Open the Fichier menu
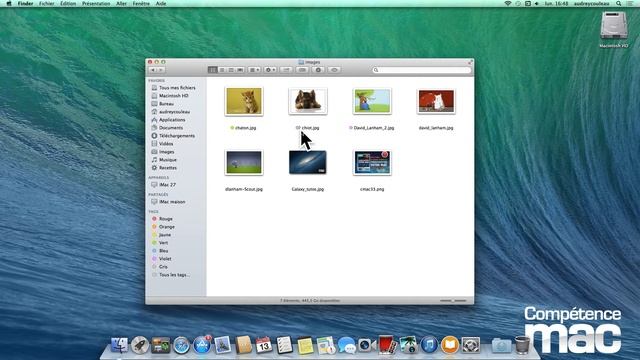This screenshot has height=360, width=640. 47,3
